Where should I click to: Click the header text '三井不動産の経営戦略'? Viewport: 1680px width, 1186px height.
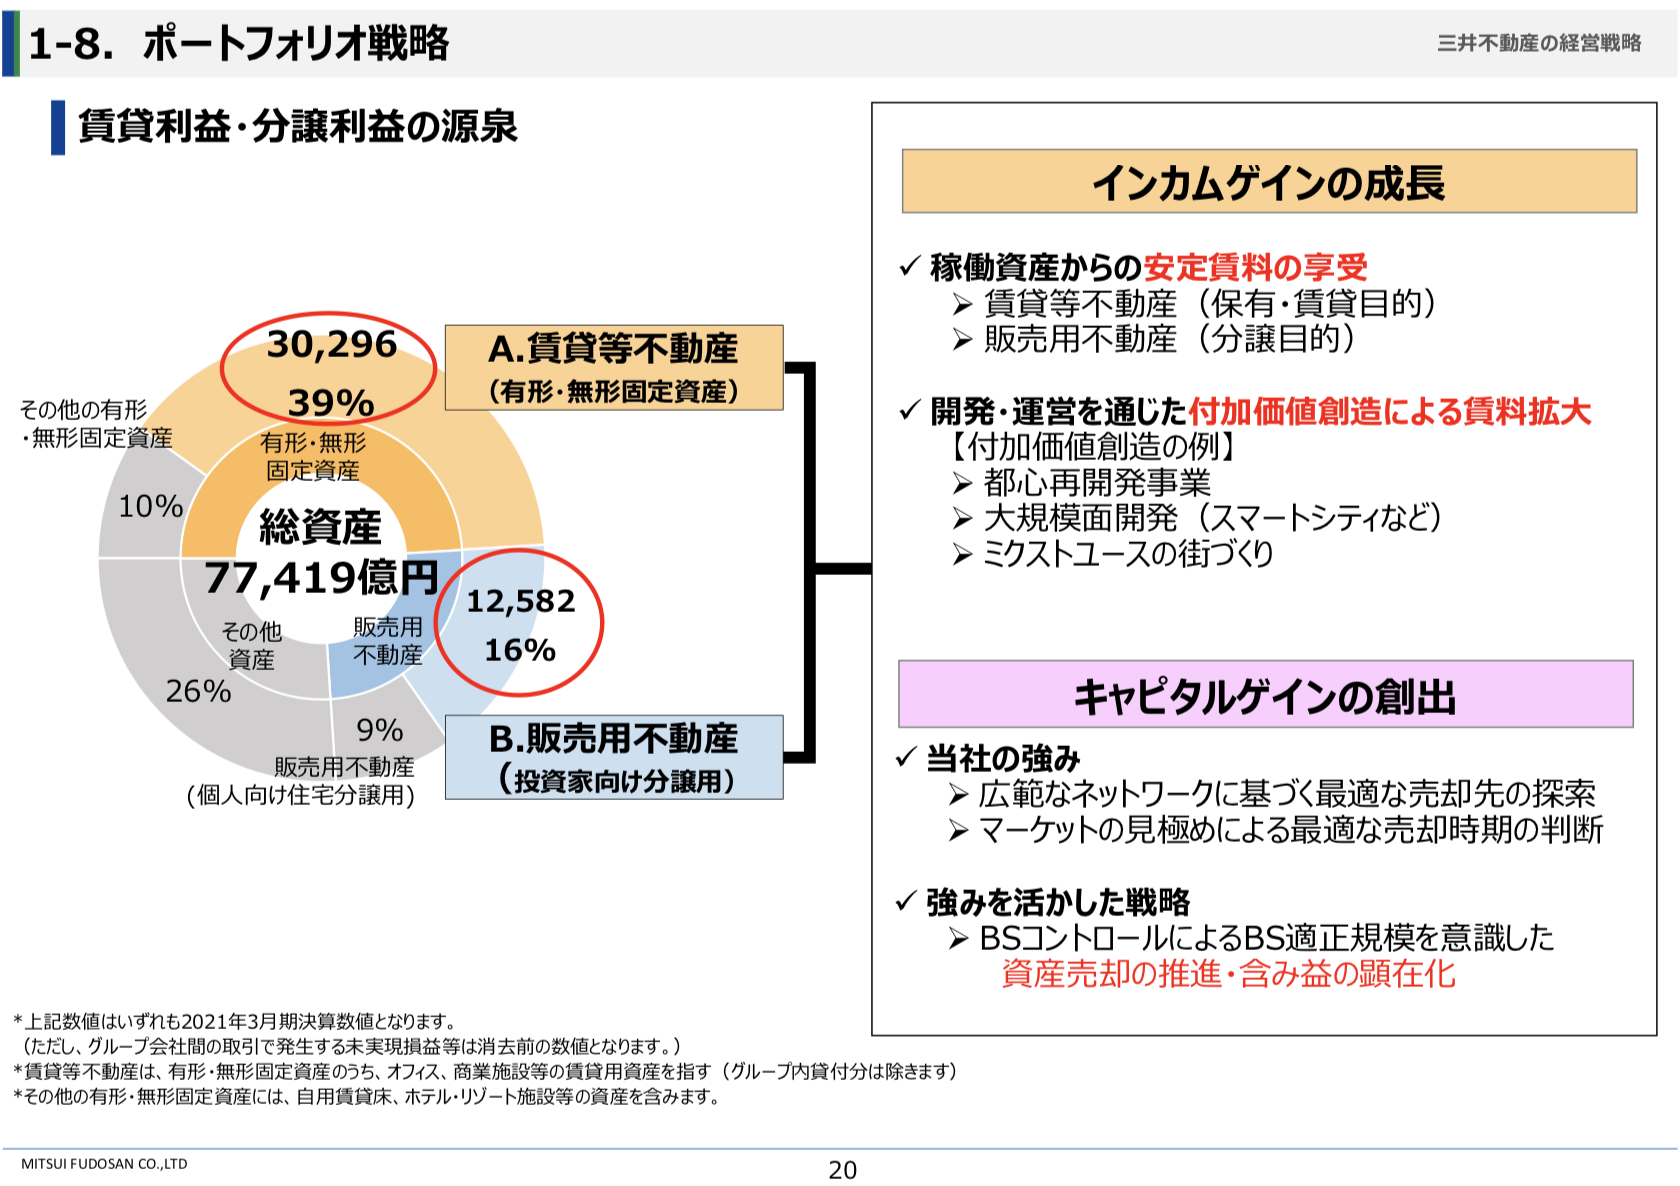tap(1539, 43)
